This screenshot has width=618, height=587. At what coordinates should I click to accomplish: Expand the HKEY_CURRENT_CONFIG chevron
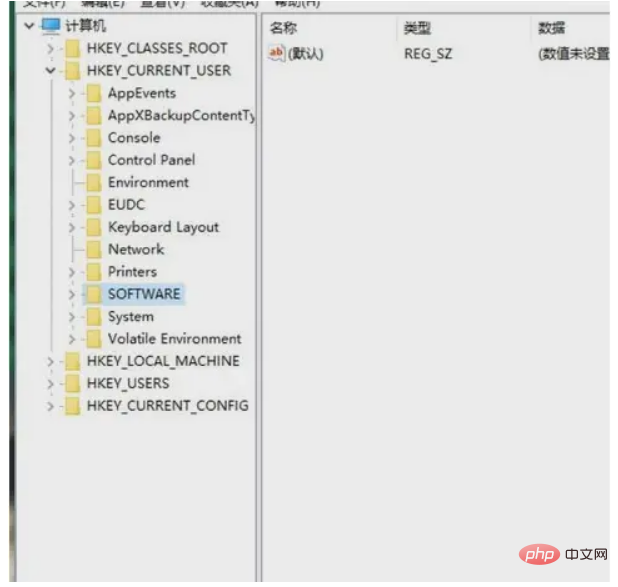(50, 406)
